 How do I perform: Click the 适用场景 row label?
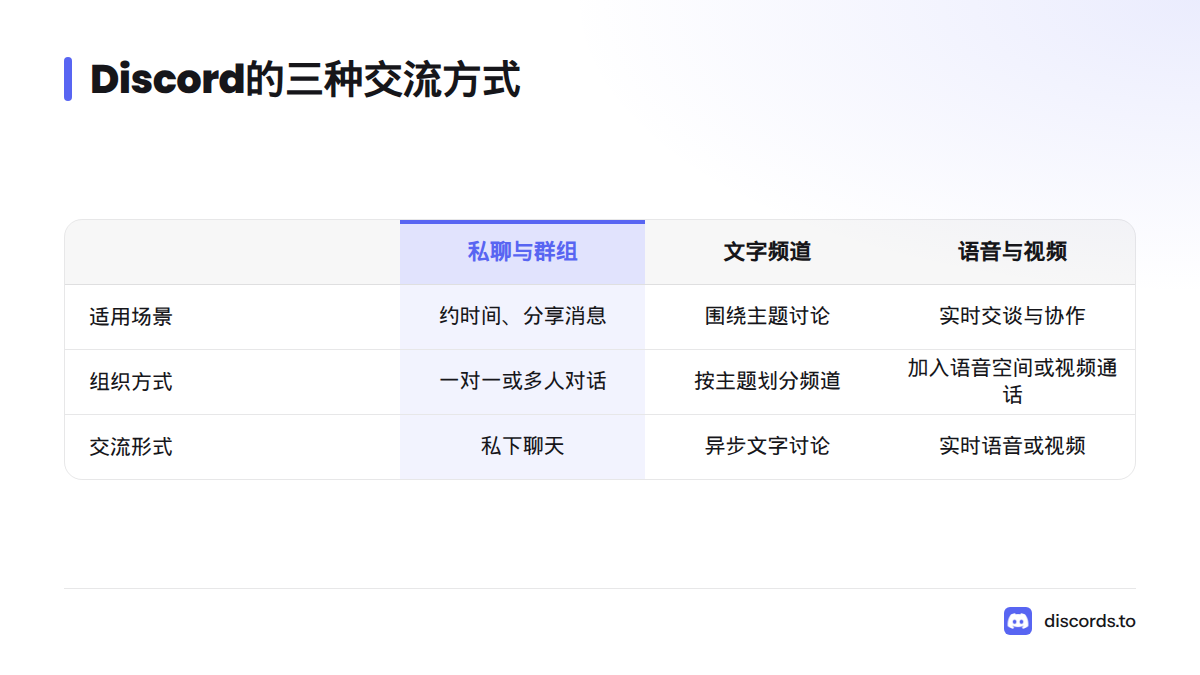tap(131, 317)
